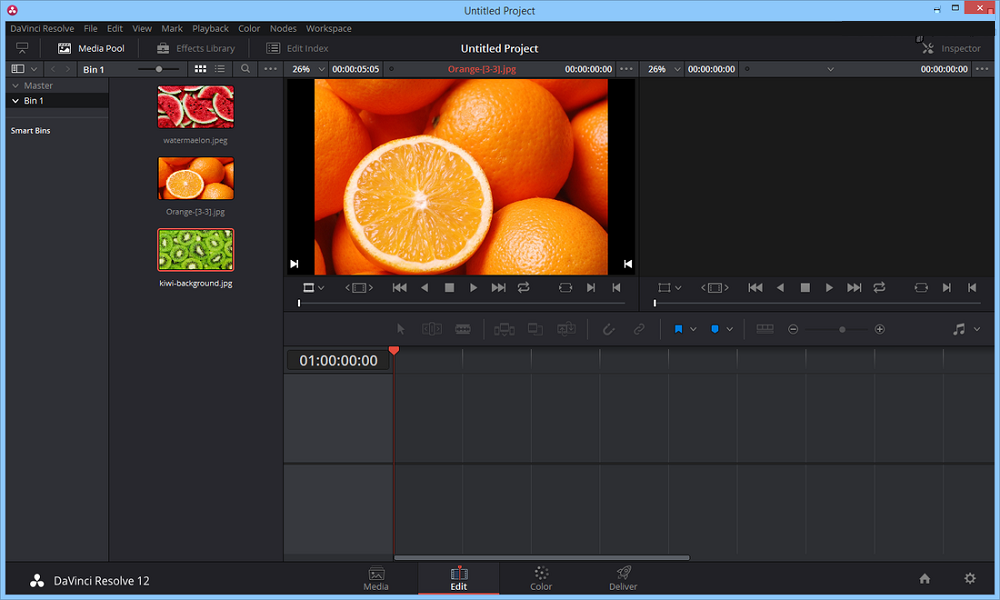1000x600 pixels.
Task: Open the Playback menu
Action: point(210,29)
